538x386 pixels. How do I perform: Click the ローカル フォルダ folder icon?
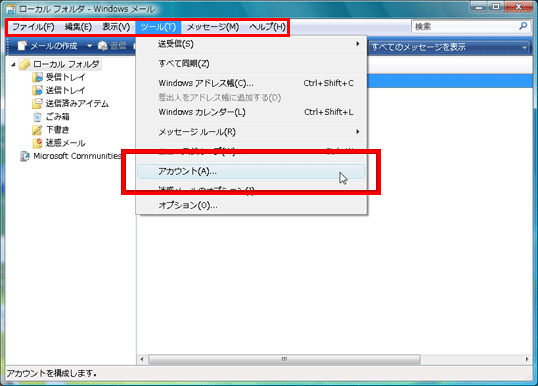[x=25, y=64]
